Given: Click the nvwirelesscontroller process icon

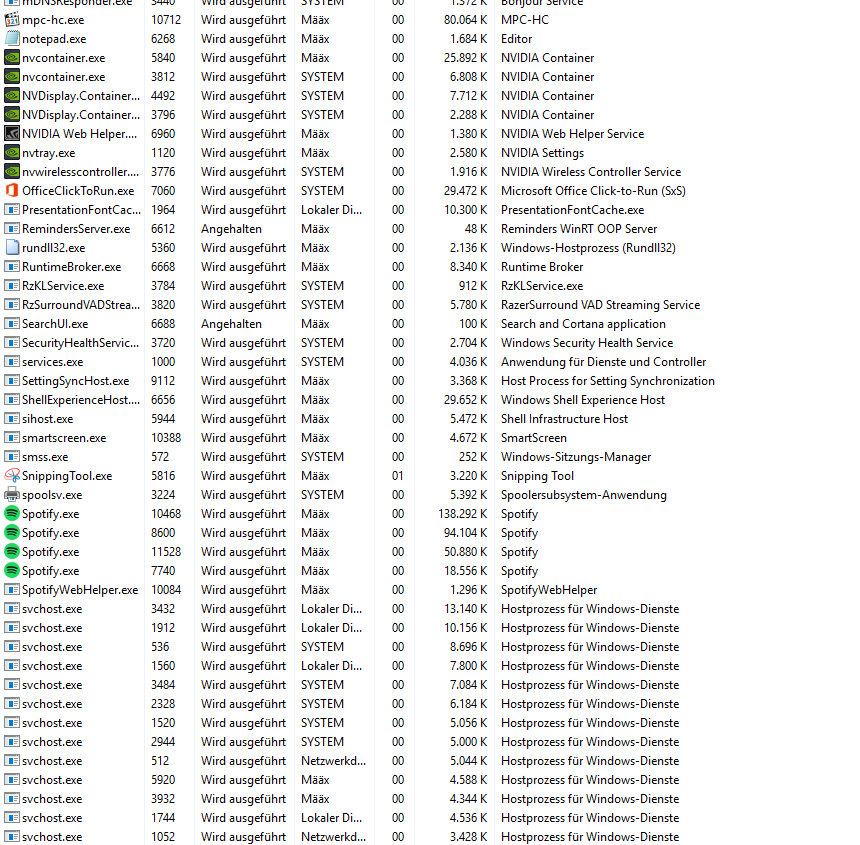Looking at the screenshot, I should pyautogui.click(x=12, y=172).
